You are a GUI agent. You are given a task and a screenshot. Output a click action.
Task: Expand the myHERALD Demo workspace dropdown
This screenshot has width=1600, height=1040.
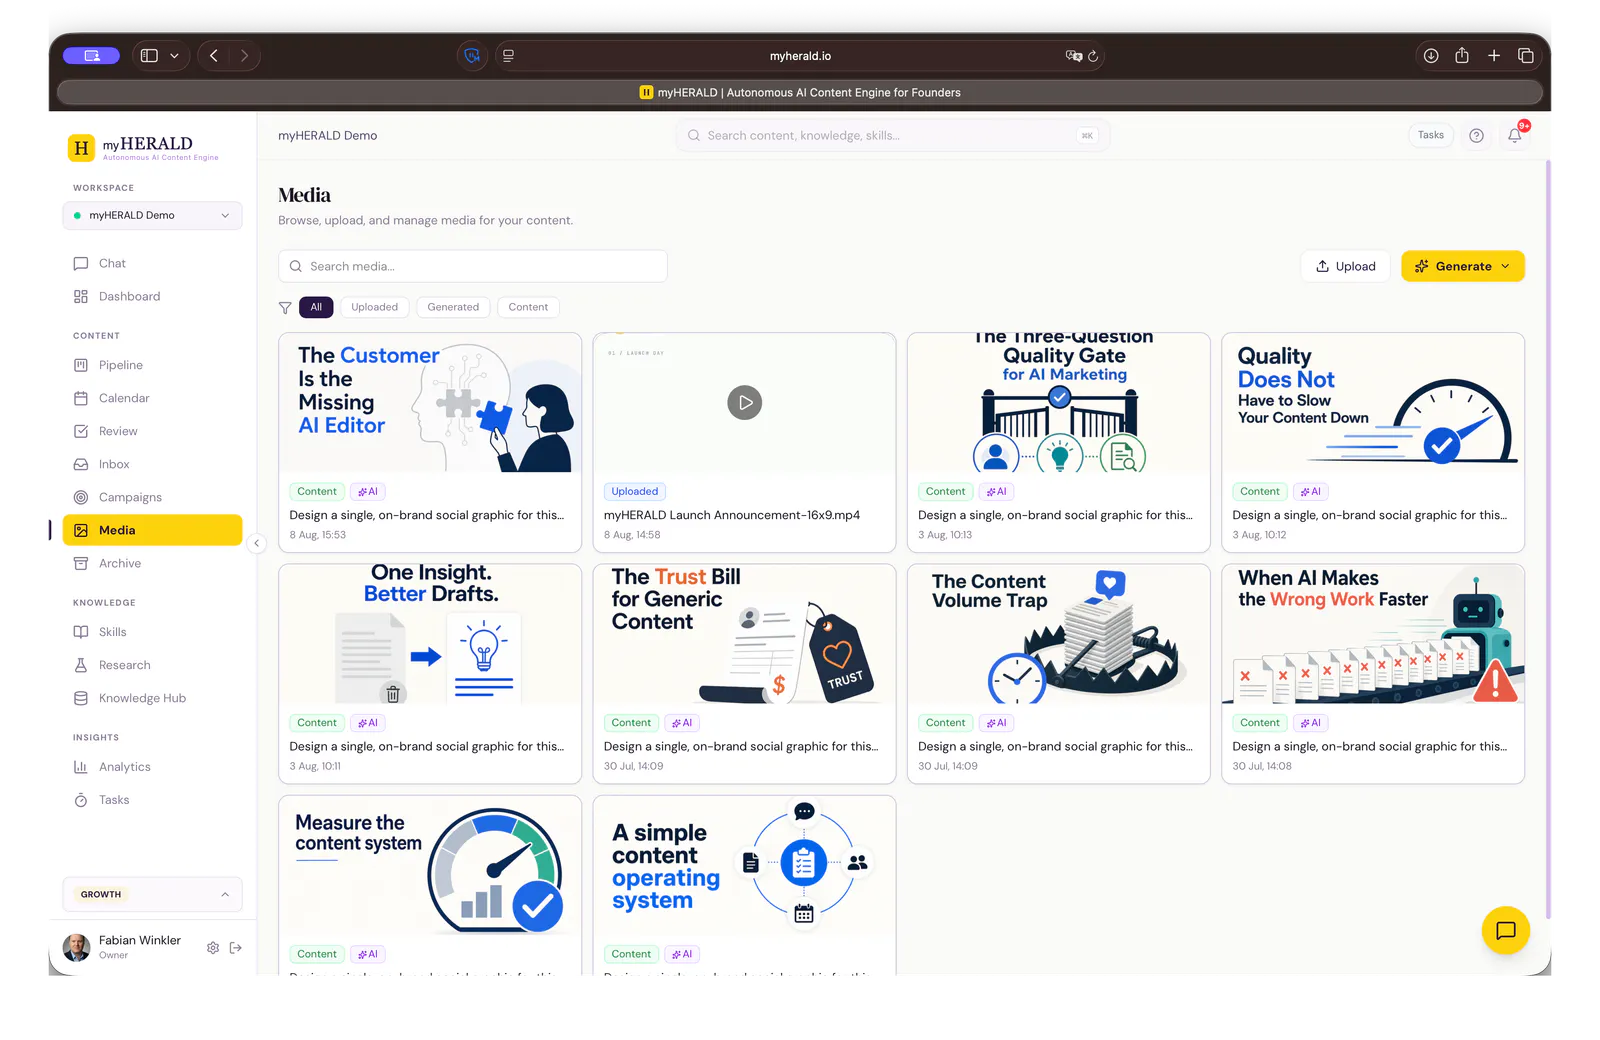pyautogui.click(x=152, y=215)
